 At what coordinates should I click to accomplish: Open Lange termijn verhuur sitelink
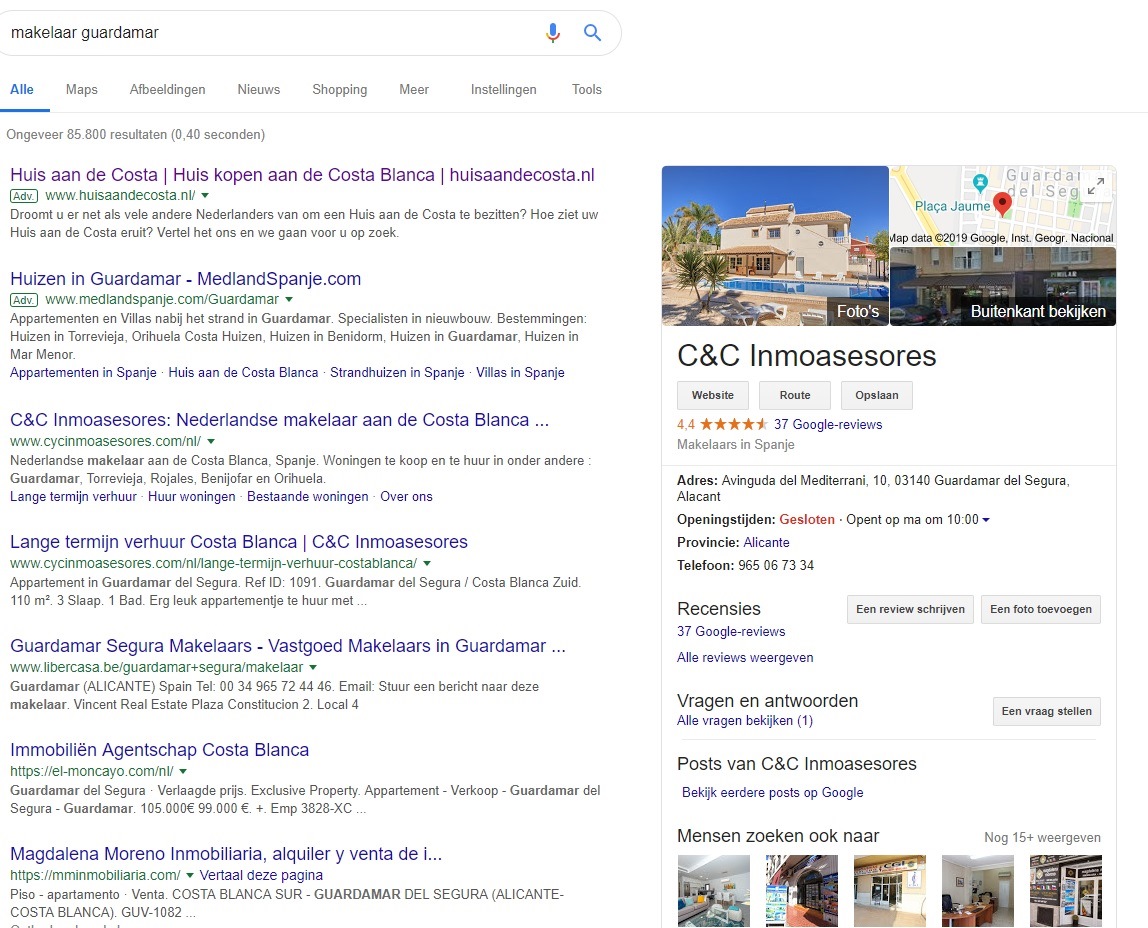tap(73, 497)
